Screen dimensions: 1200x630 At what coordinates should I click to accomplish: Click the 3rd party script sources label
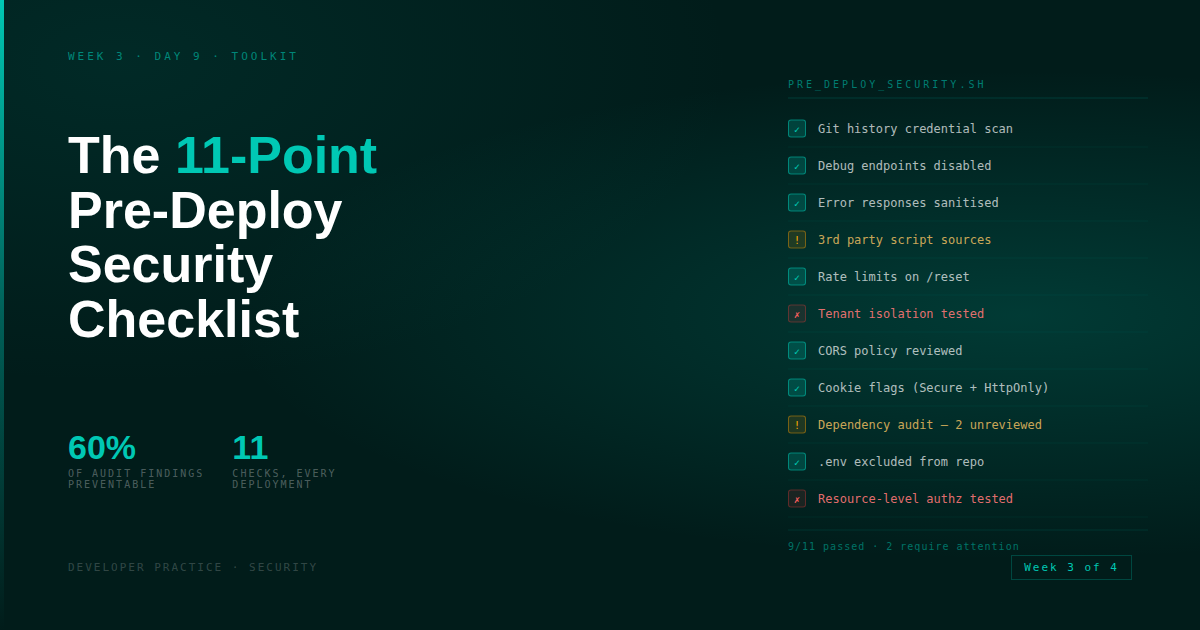904,240
